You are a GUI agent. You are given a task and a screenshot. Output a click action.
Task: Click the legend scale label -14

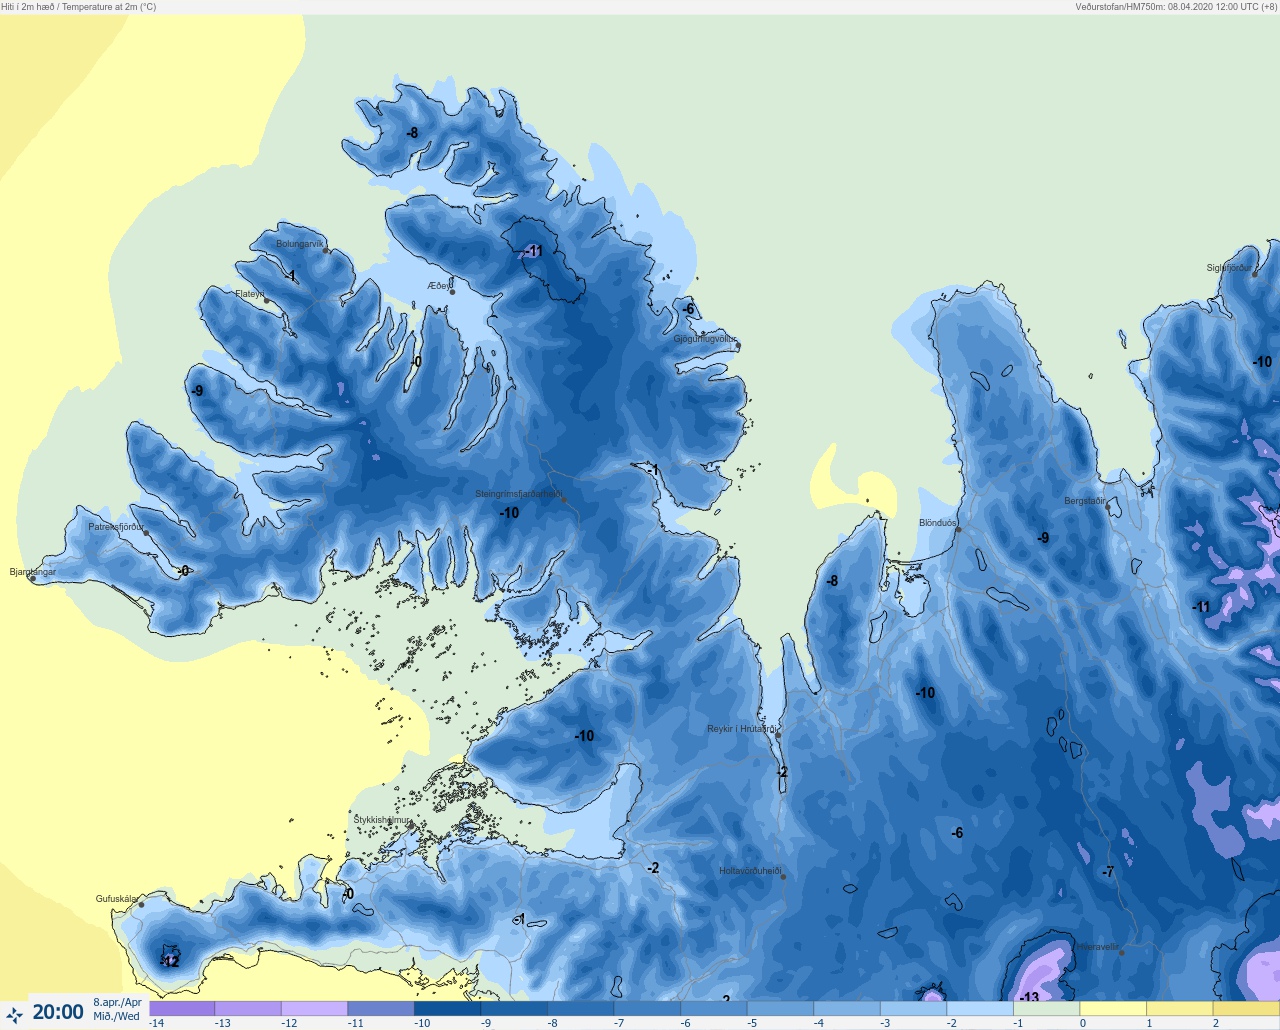pos(157,1023)
